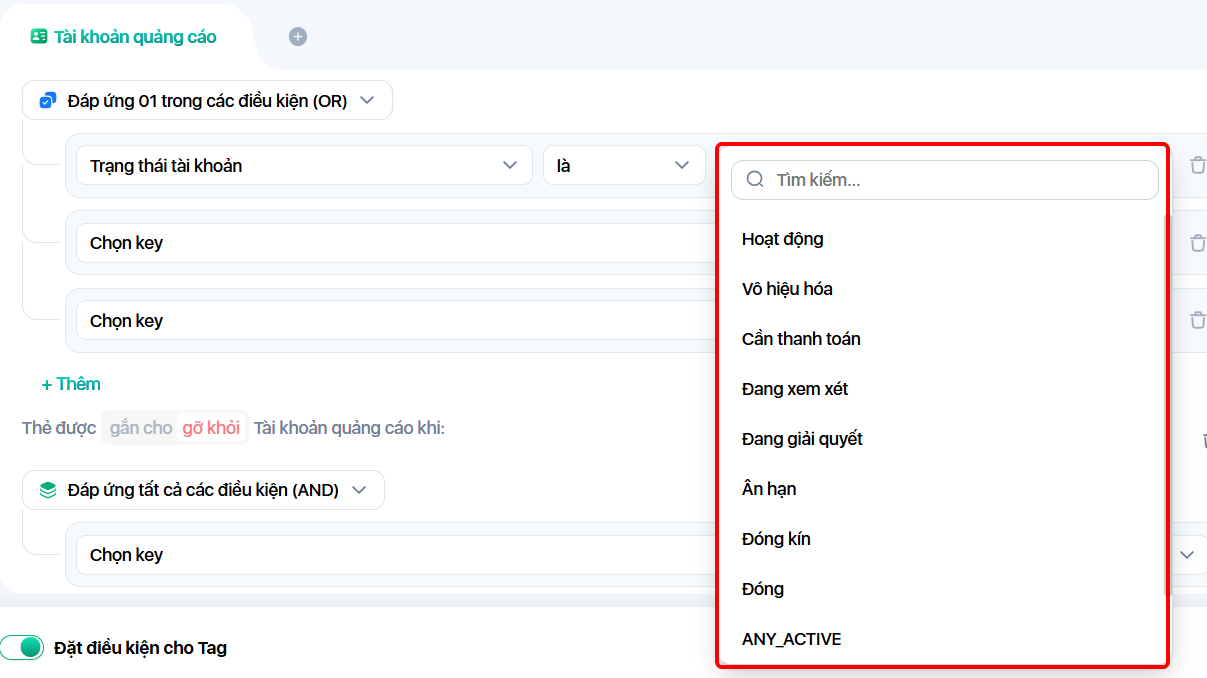Select the gỡ khỏi option
Image resolution: width=1207 pixels, height=678 pixels.
tap(211, 428)
